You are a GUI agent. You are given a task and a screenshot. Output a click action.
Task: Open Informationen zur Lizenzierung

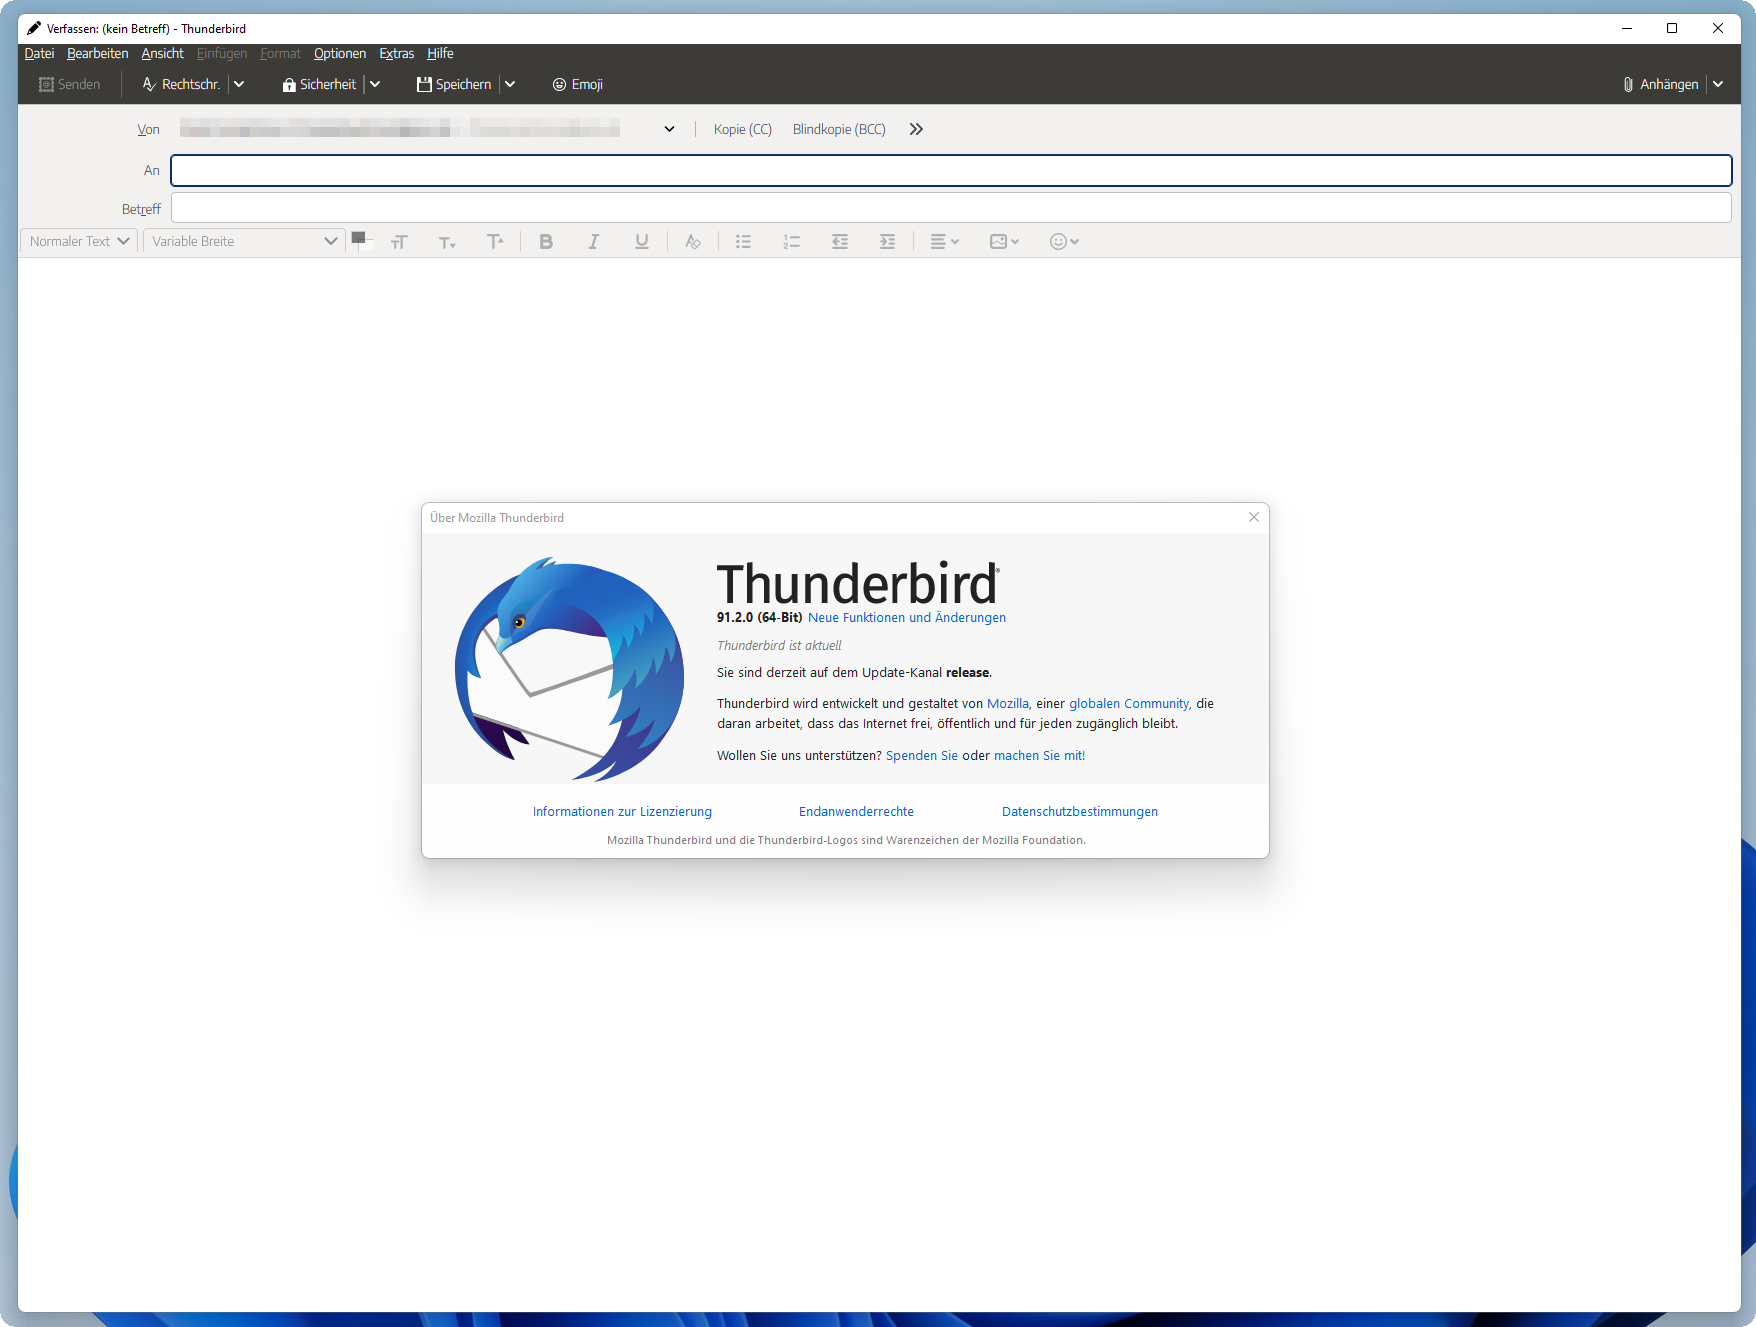click(622, 812)
